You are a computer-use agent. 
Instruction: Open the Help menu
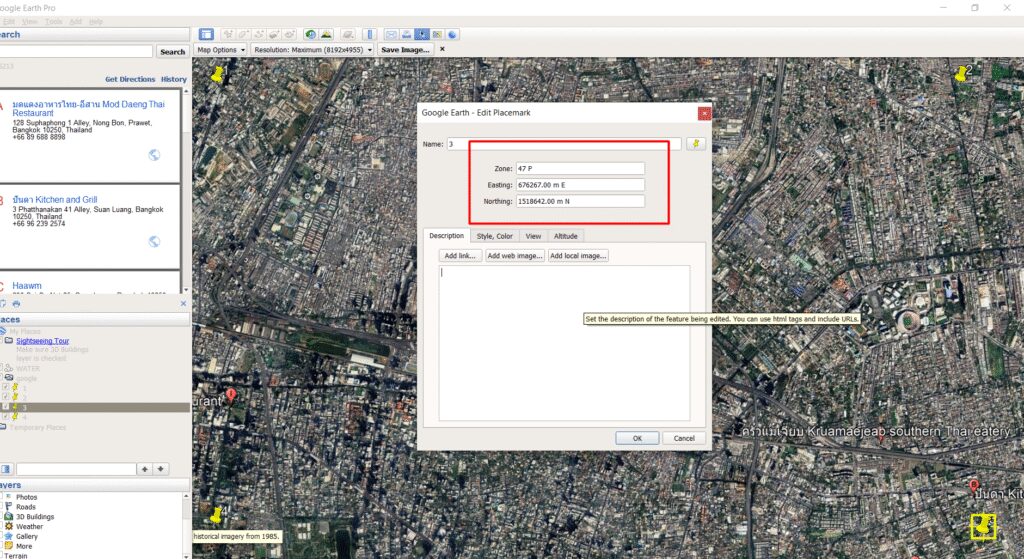(x=96, y=22)
